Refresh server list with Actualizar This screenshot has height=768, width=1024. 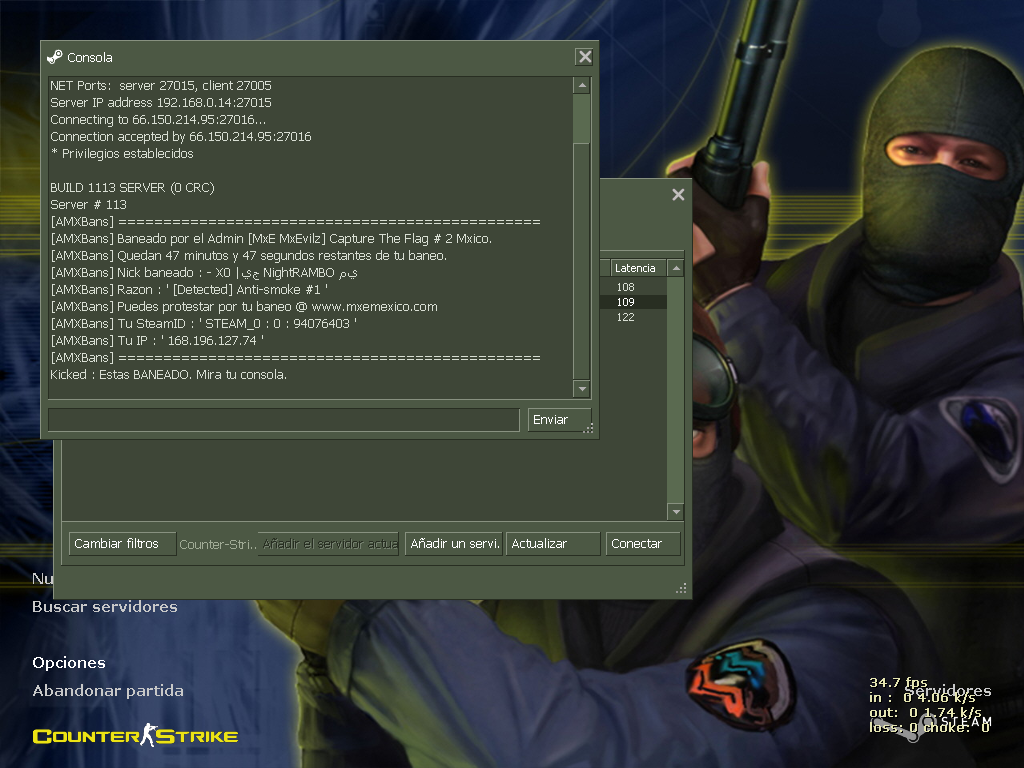(552, 543)
